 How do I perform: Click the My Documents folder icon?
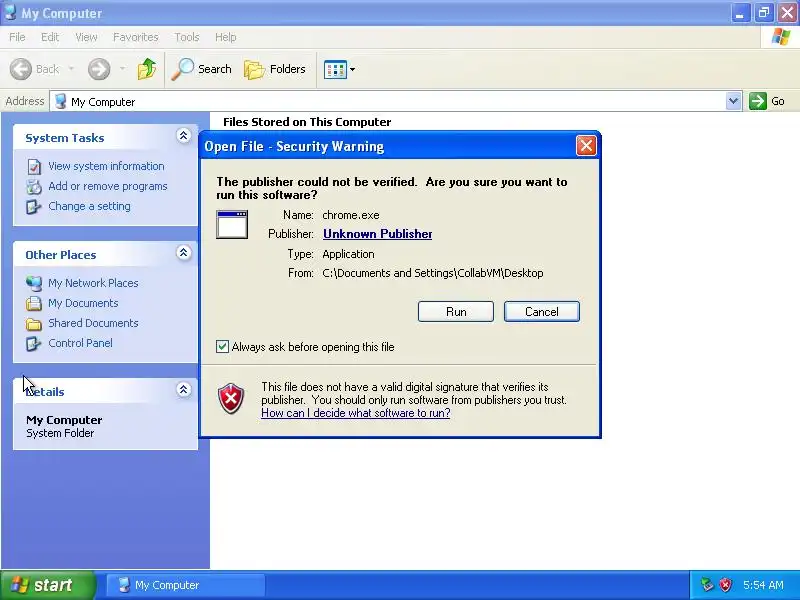click(34, 304)
